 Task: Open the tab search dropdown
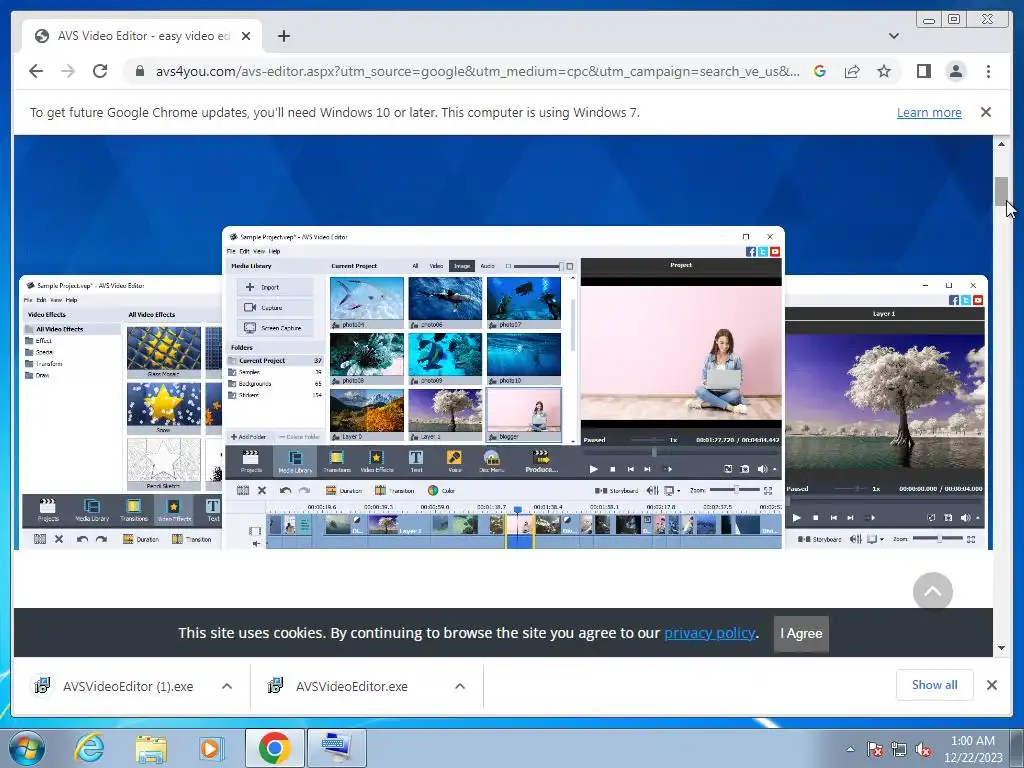[893, 36]
